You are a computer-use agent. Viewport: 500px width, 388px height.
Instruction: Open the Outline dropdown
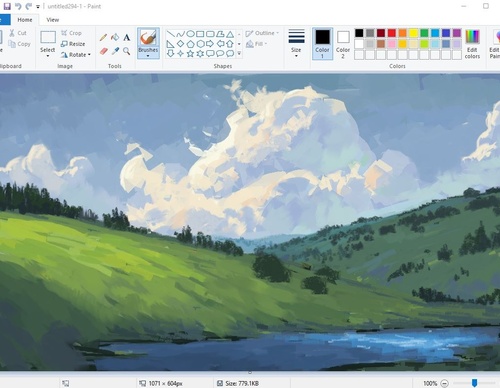[x=262, y=33]
